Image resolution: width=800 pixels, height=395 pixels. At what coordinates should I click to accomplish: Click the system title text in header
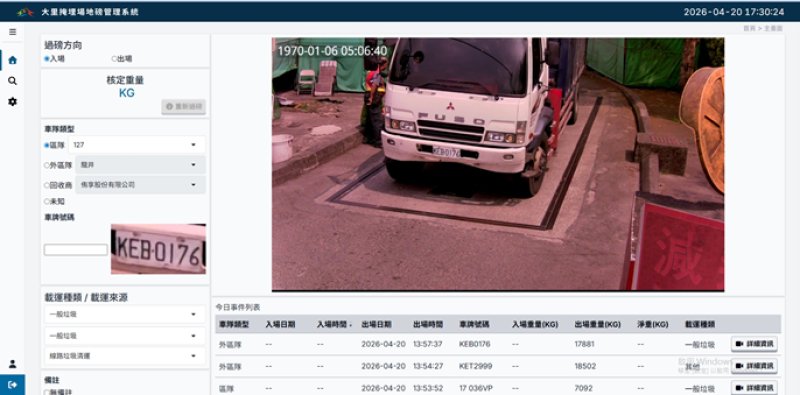coord(90,12)
